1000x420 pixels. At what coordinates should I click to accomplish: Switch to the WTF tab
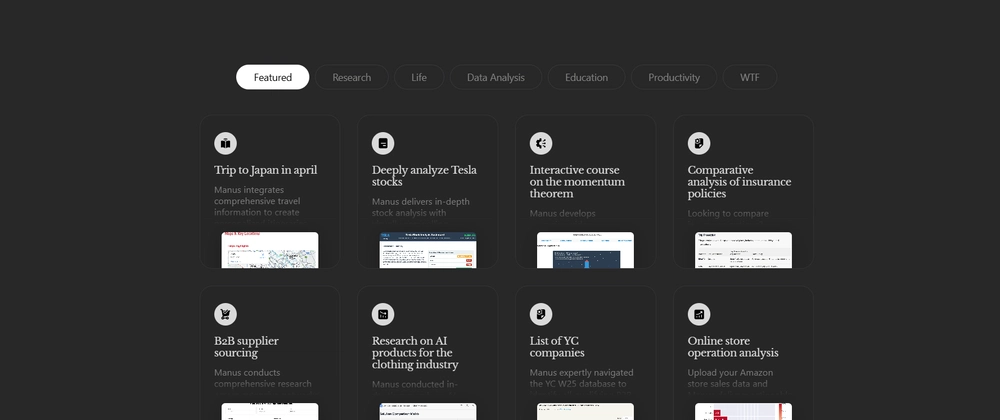click(x=750, y=77)
